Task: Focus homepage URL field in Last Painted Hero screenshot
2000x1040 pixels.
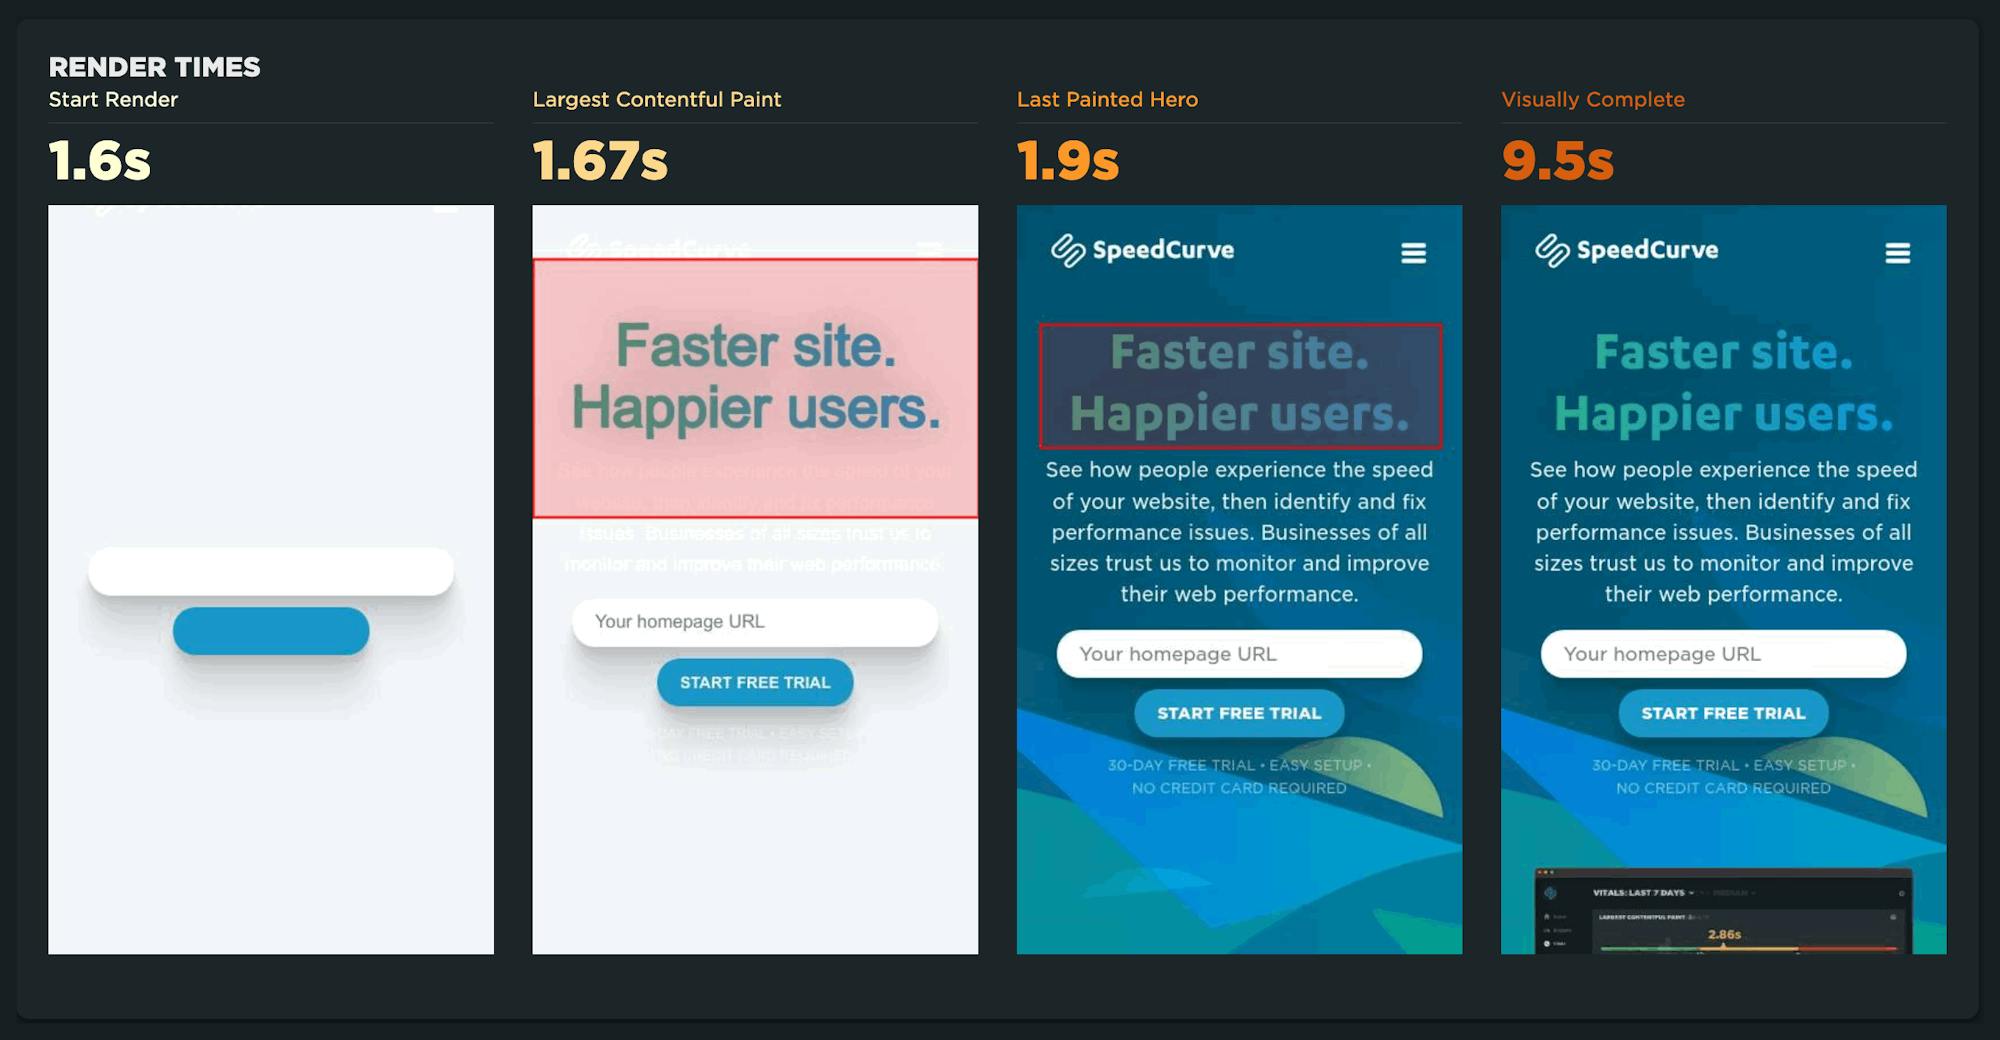Action: pos(1239,654)
